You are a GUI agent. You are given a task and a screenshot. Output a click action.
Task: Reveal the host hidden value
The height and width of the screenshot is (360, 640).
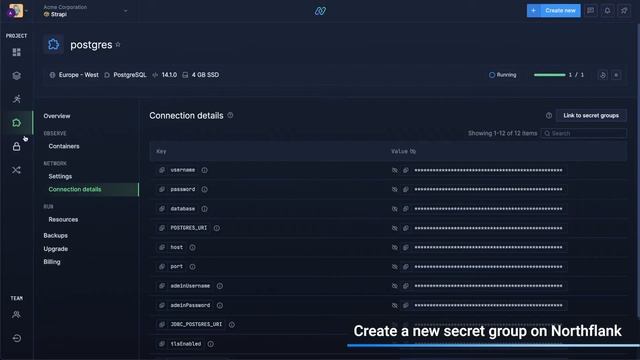(x=395, y=247)
